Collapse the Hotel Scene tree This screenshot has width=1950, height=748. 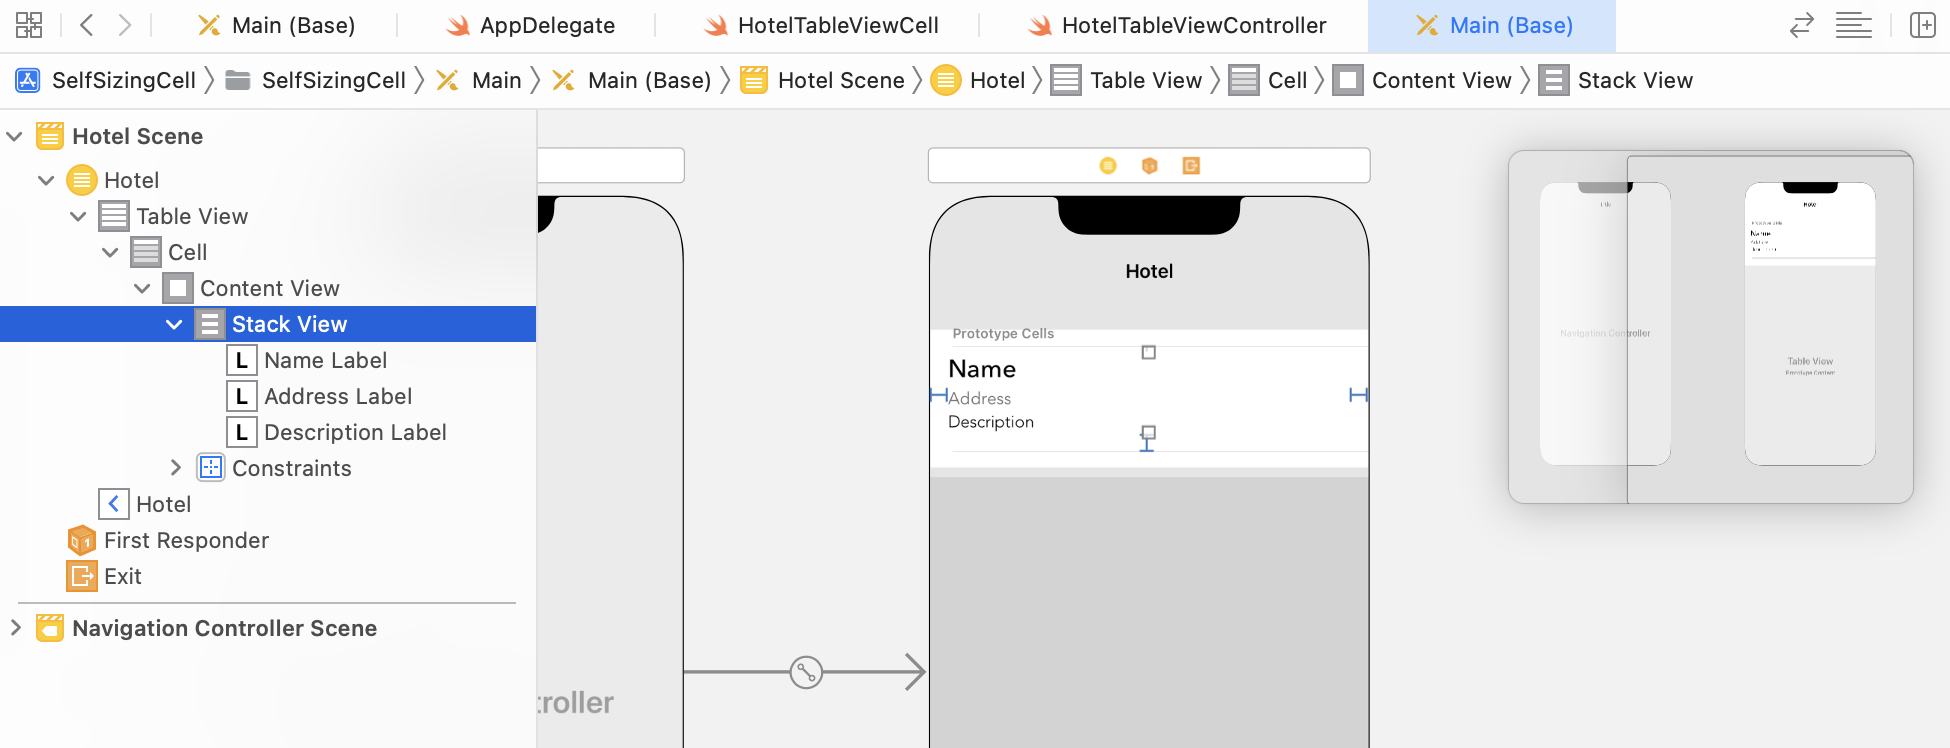[15, 136]
